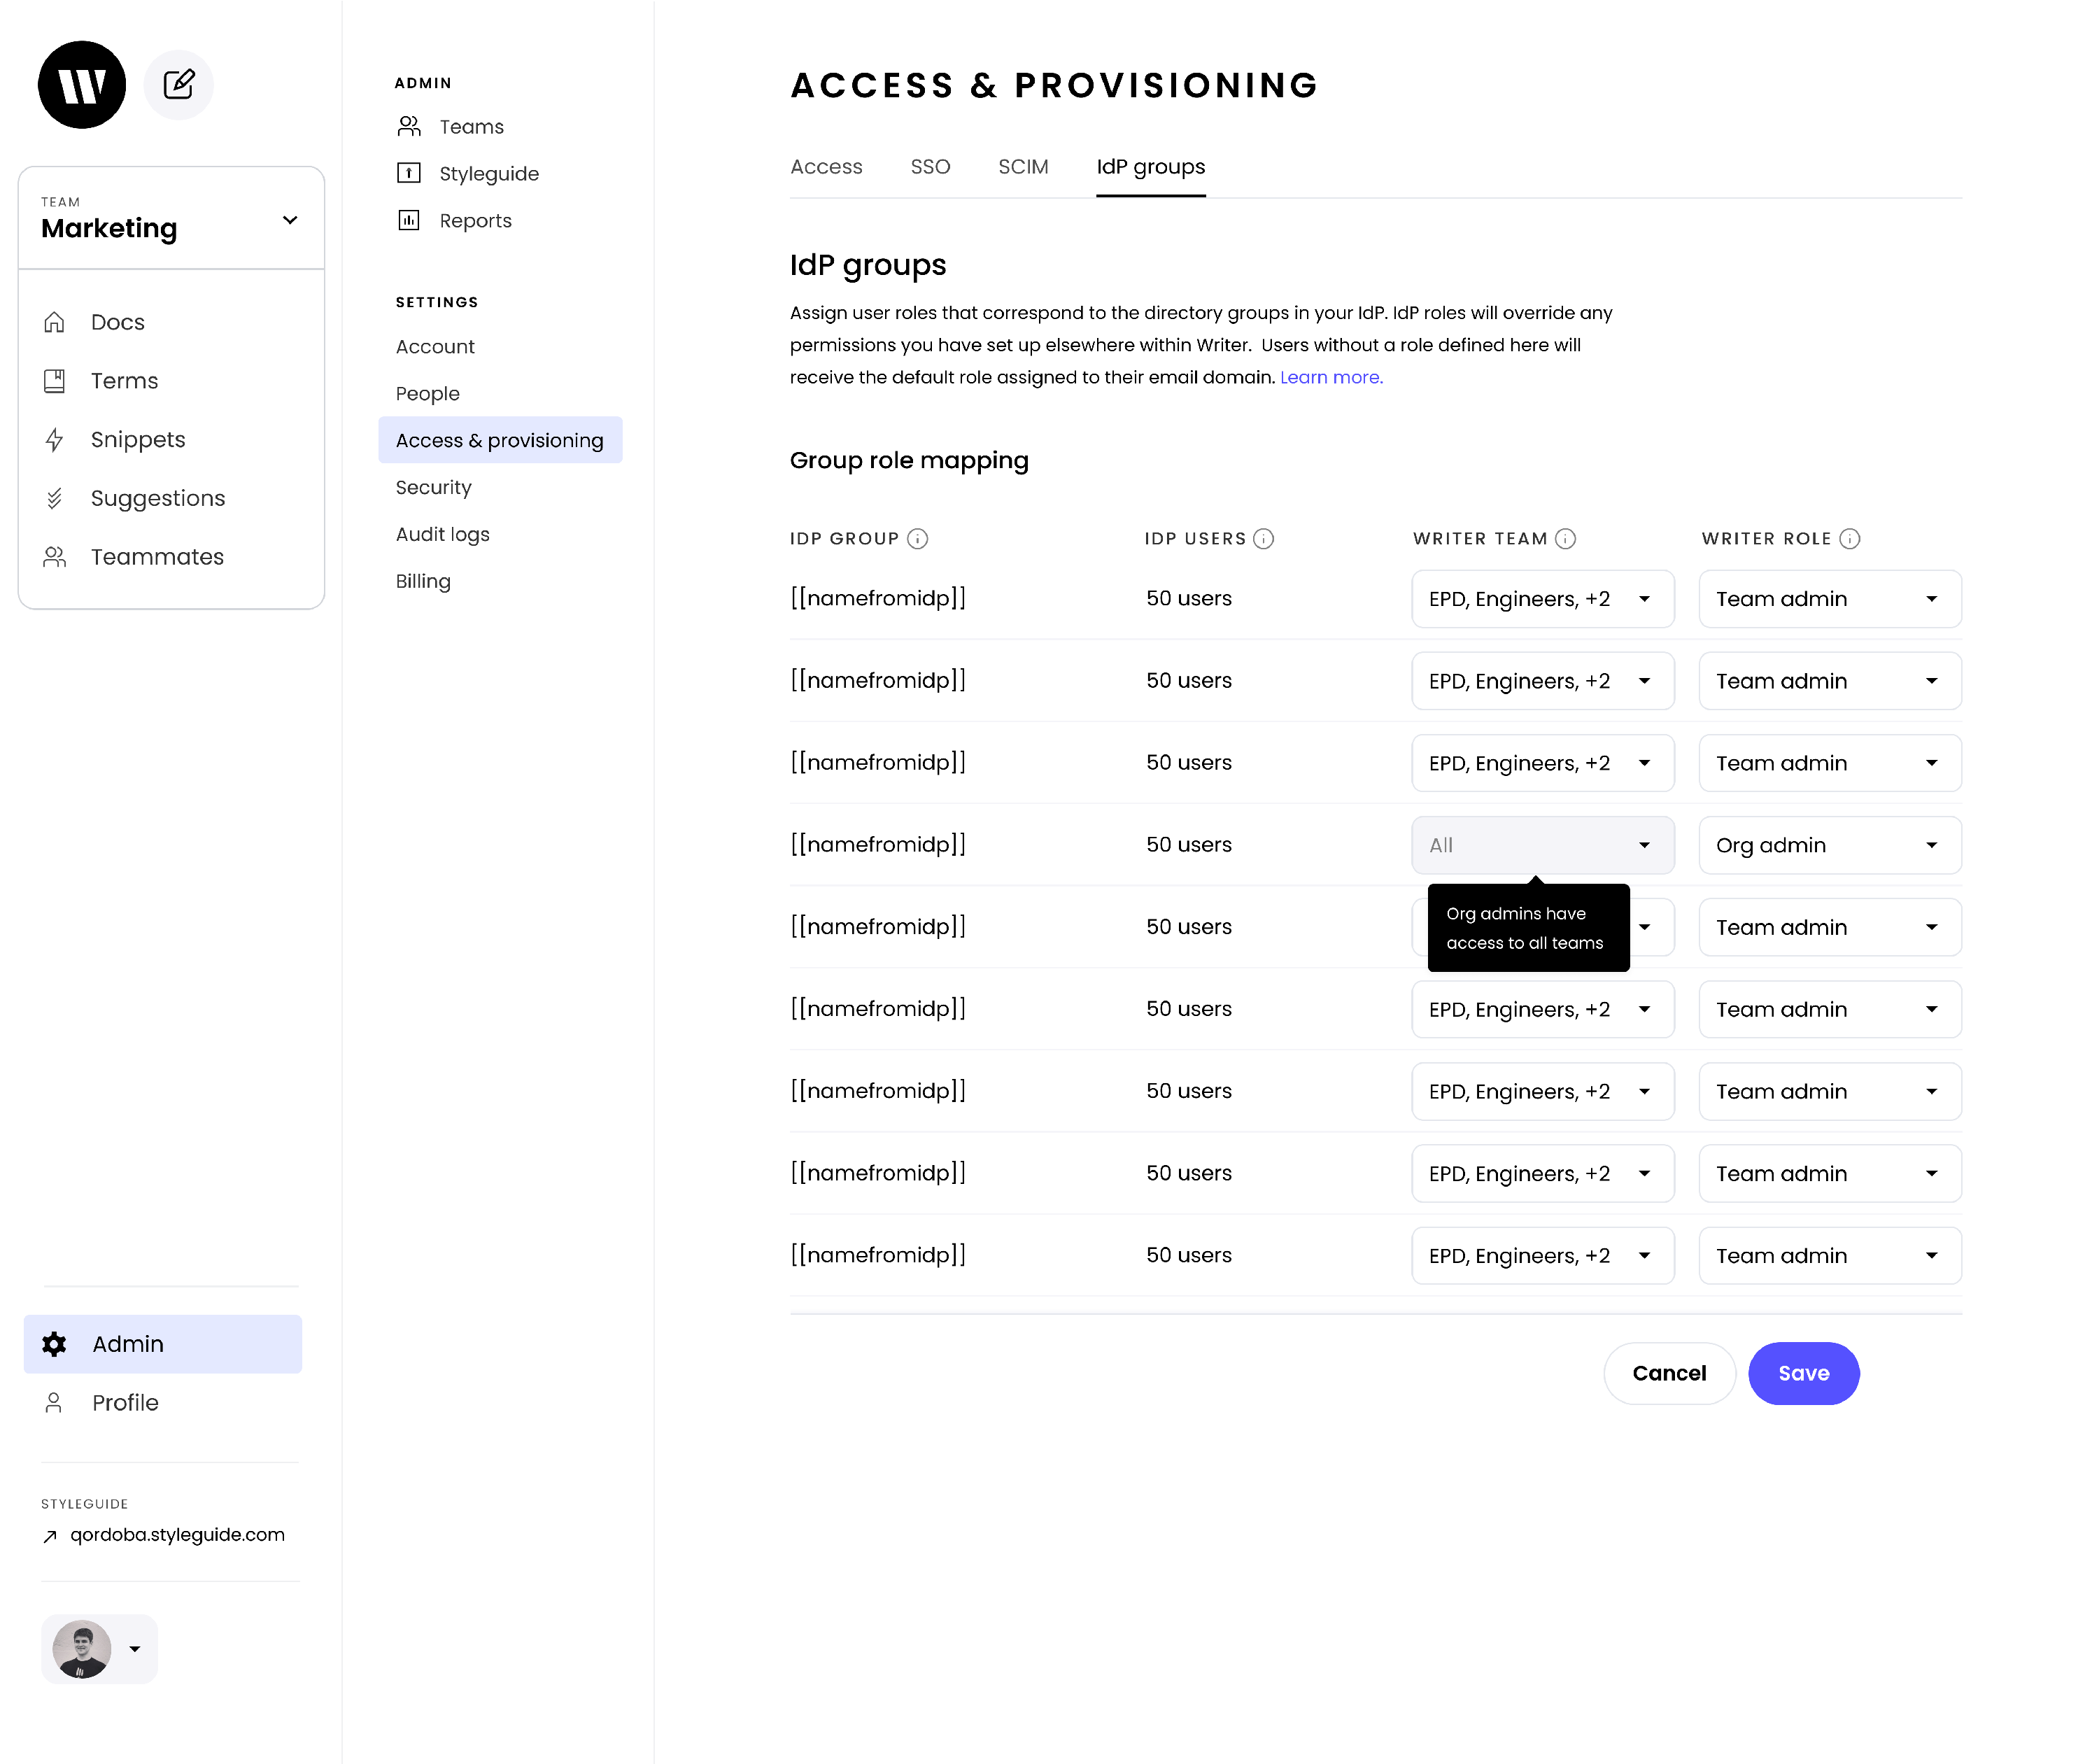Select Access & provisioning in settings
2099x1764 pixels.
tap(500, 440)
